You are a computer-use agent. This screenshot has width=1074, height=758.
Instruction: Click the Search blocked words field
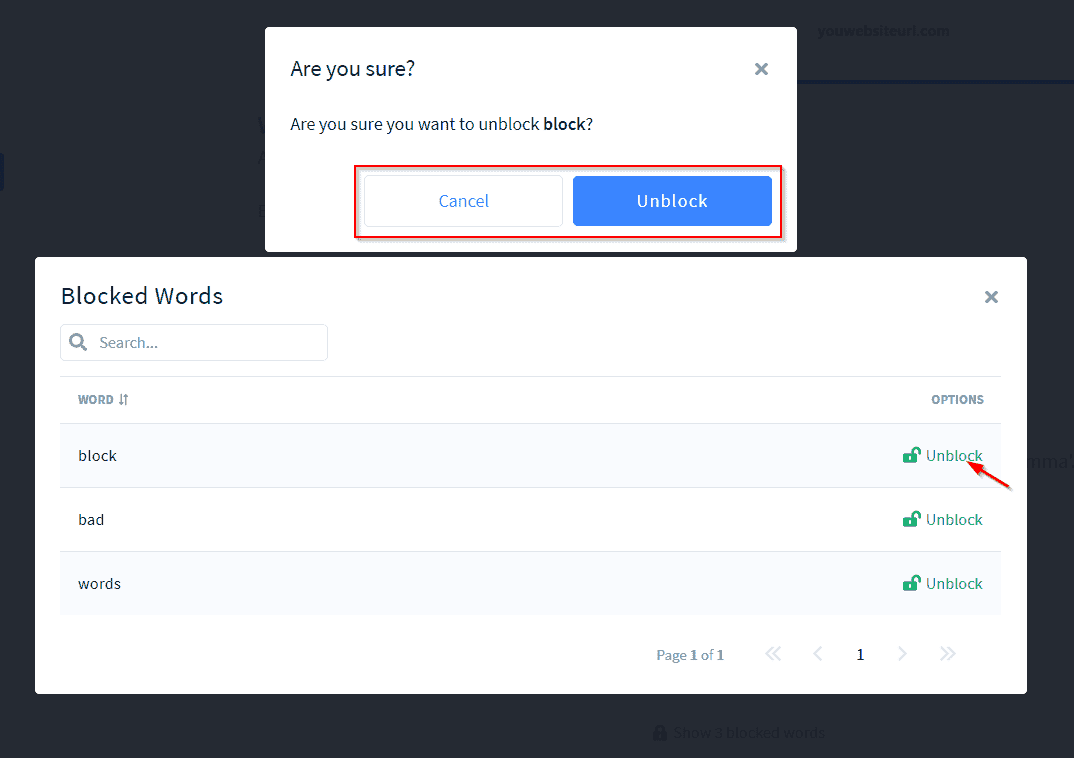[x=194, y=342]
